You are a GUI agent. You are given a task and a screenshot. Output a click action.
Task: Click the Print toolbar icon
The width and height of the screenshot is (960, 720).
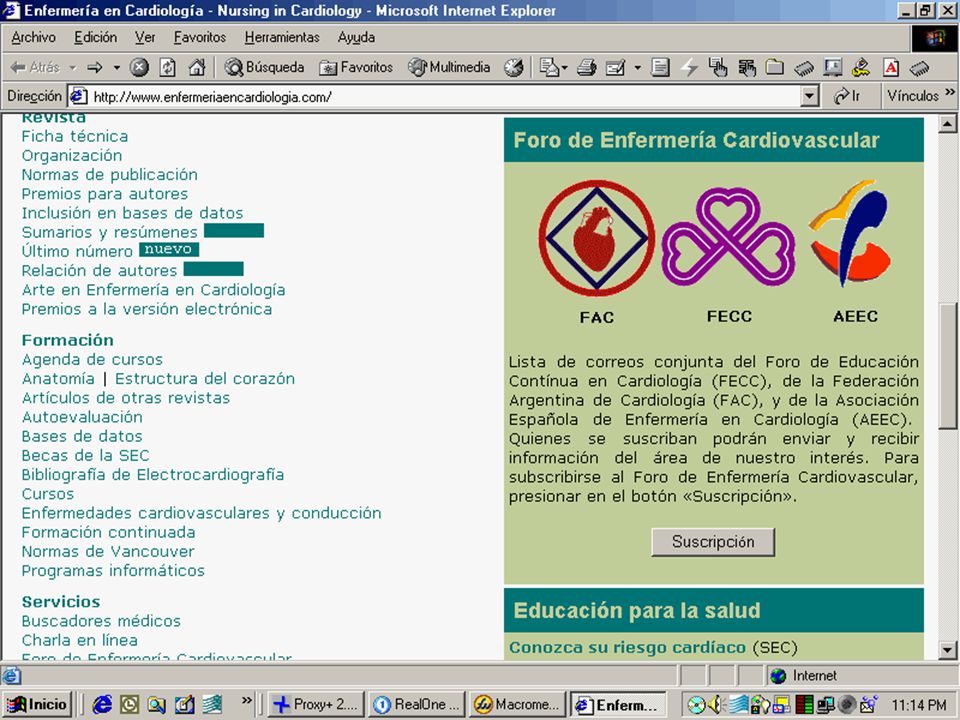point(586,67)
